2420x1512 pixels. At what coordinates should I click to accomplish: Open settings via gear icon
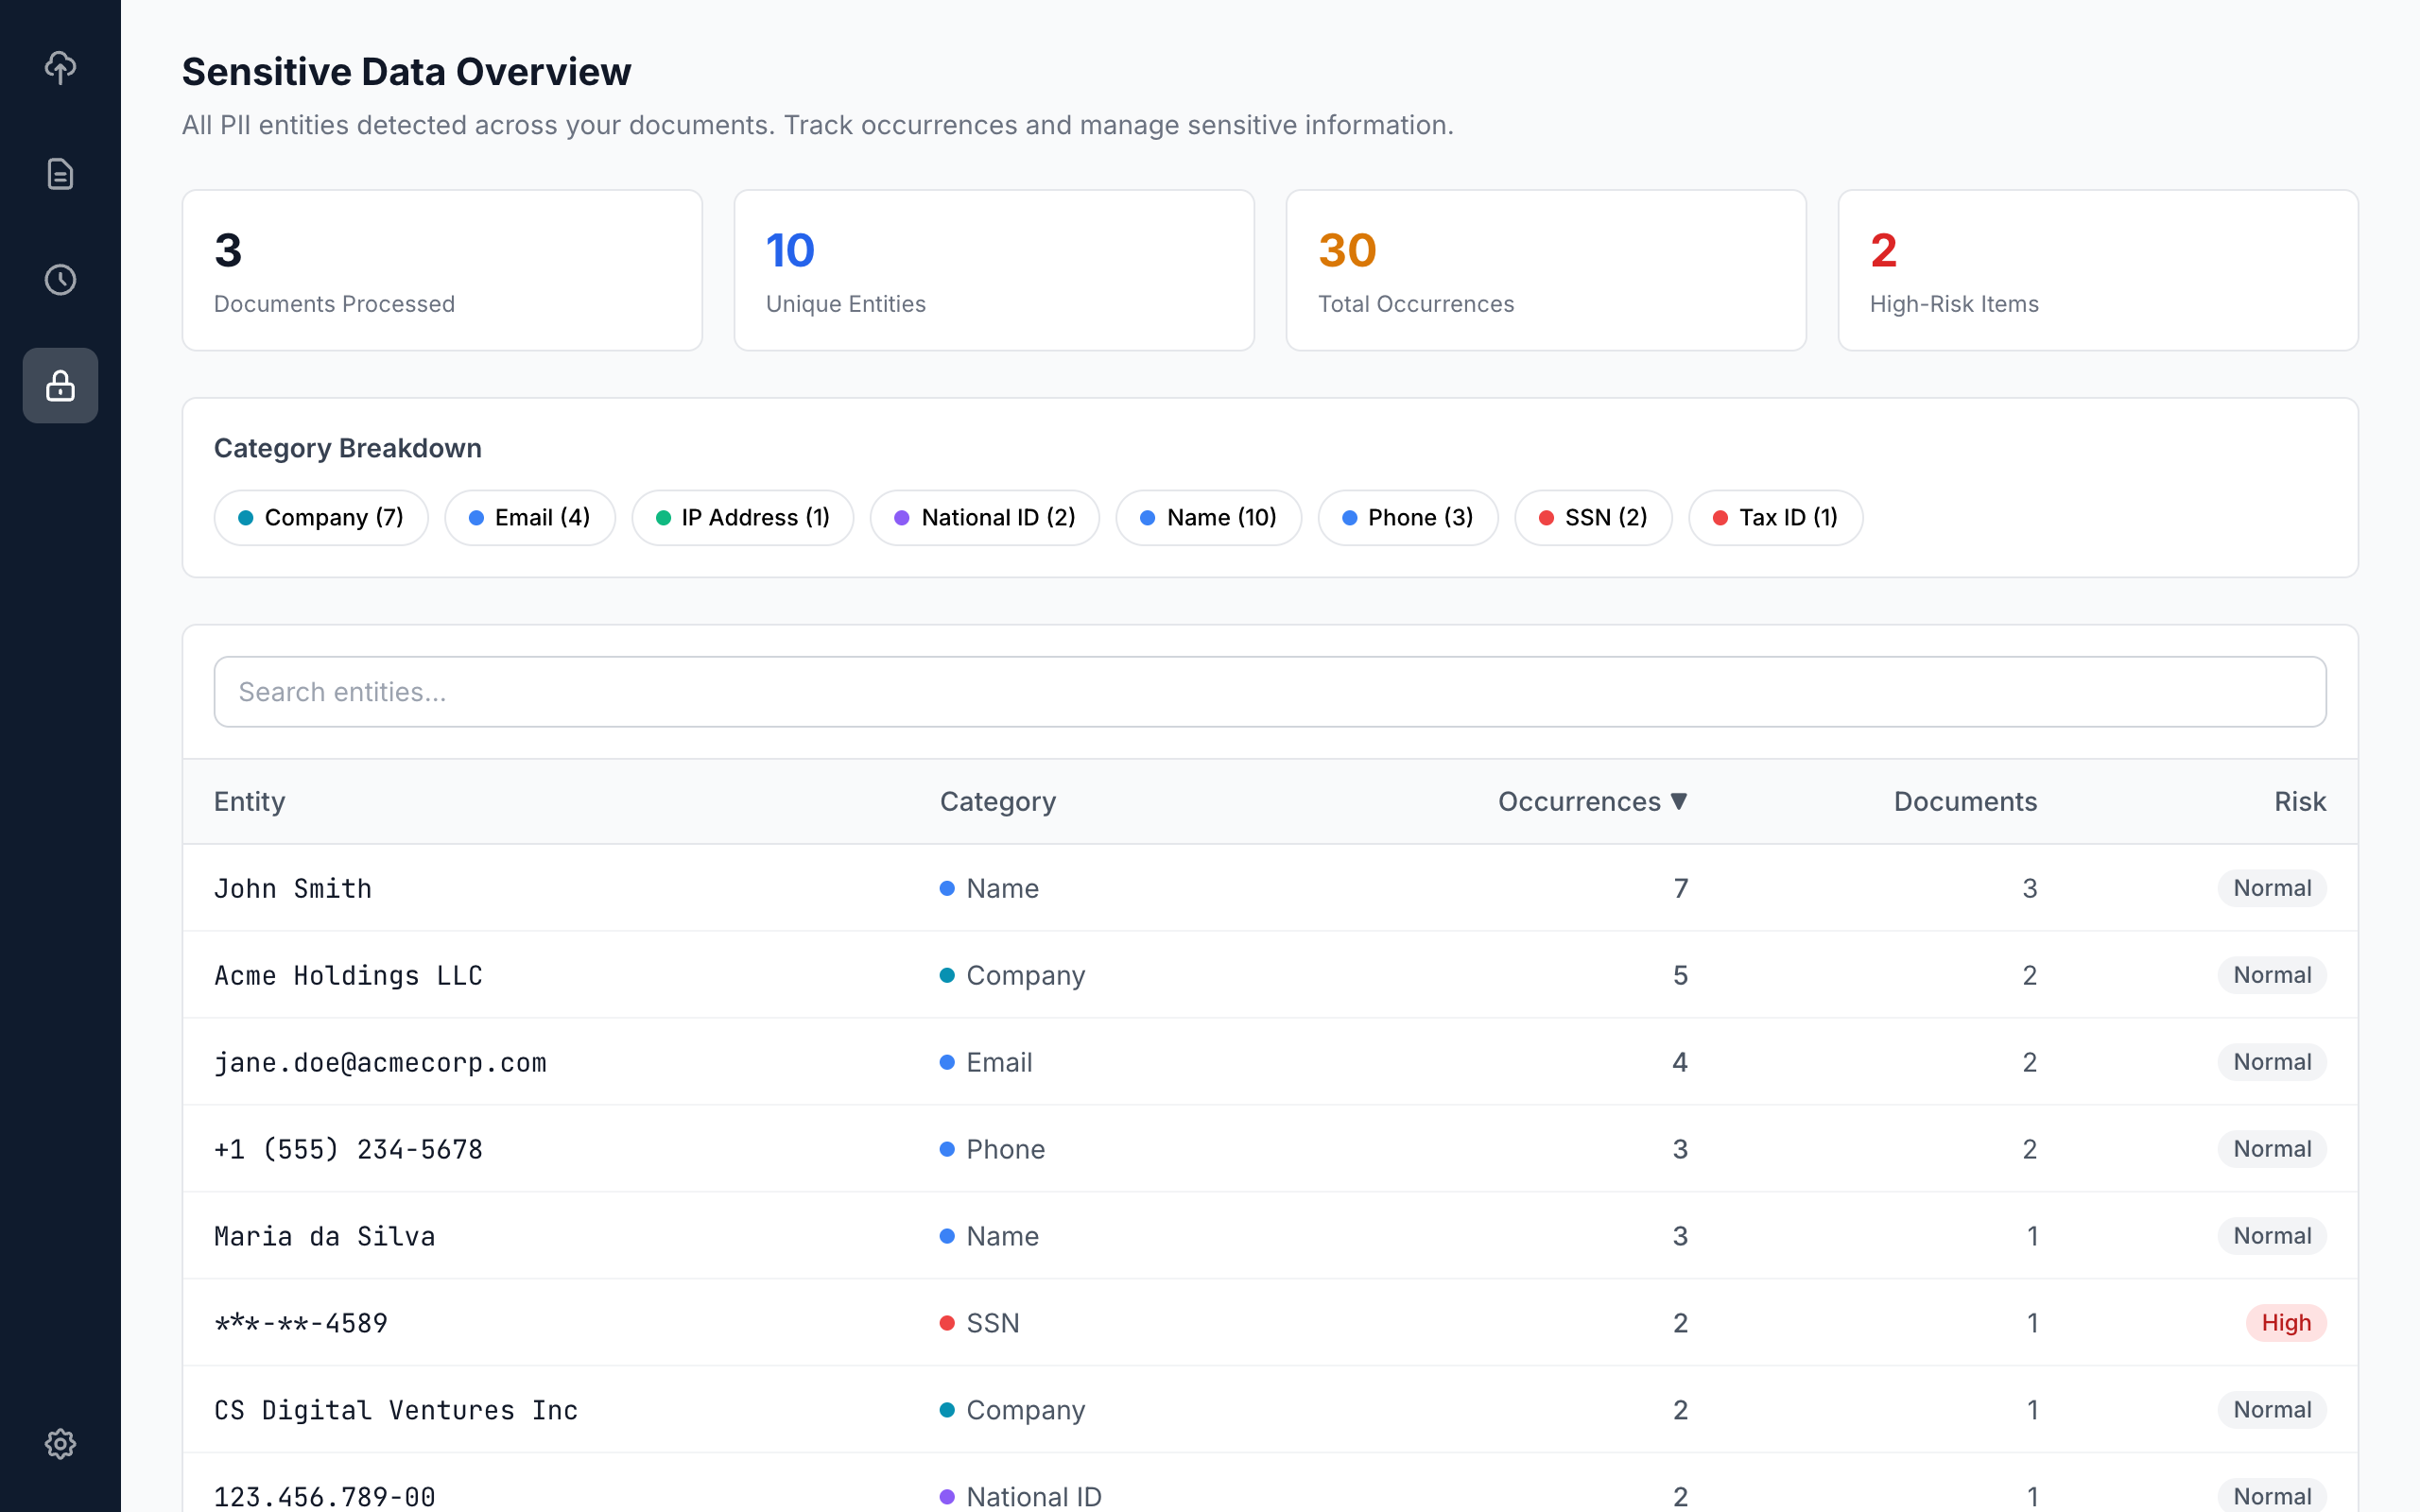[x=60, y=1443]
